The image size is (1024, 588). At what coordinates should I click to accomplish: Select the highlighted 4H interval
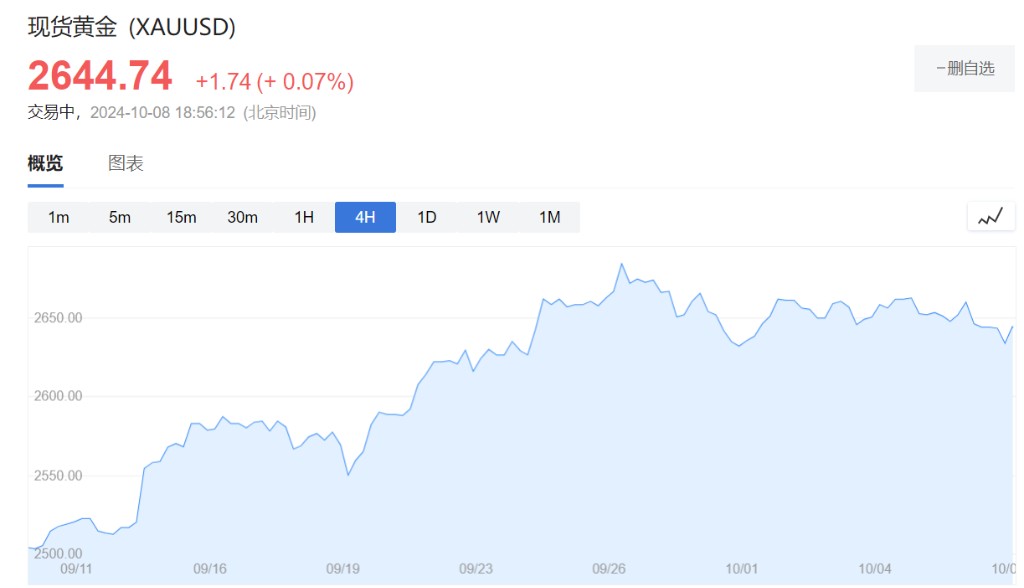click(x=365, y=217)
